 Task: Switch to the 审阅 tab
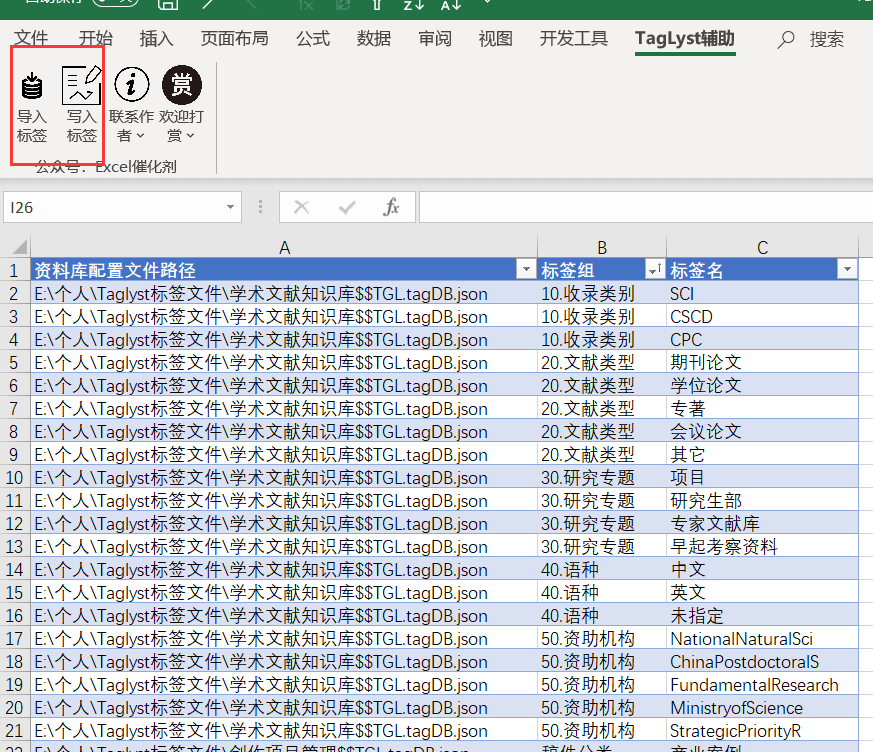click(x=435, y=38)
